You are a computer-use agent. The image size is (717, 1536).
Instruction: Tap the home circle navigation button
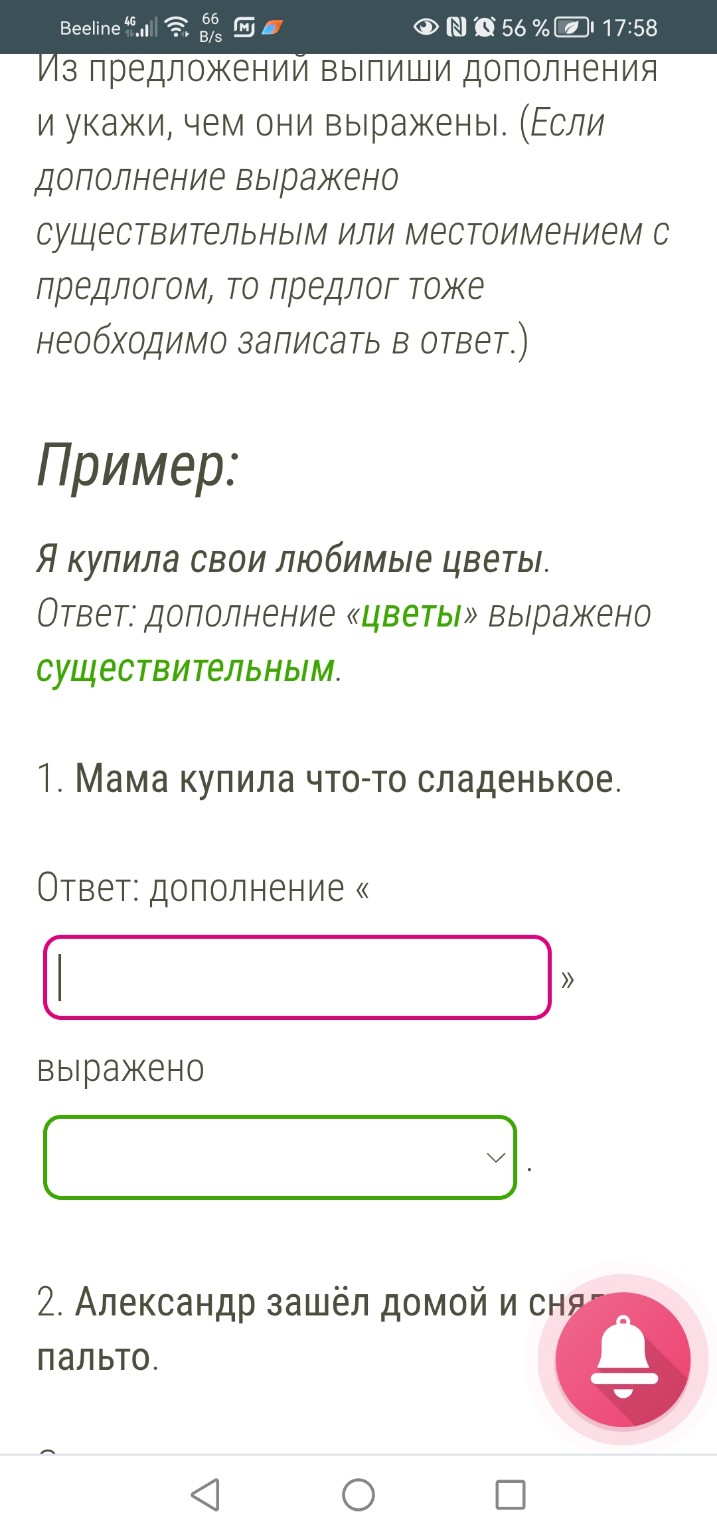click(358, 1494)
